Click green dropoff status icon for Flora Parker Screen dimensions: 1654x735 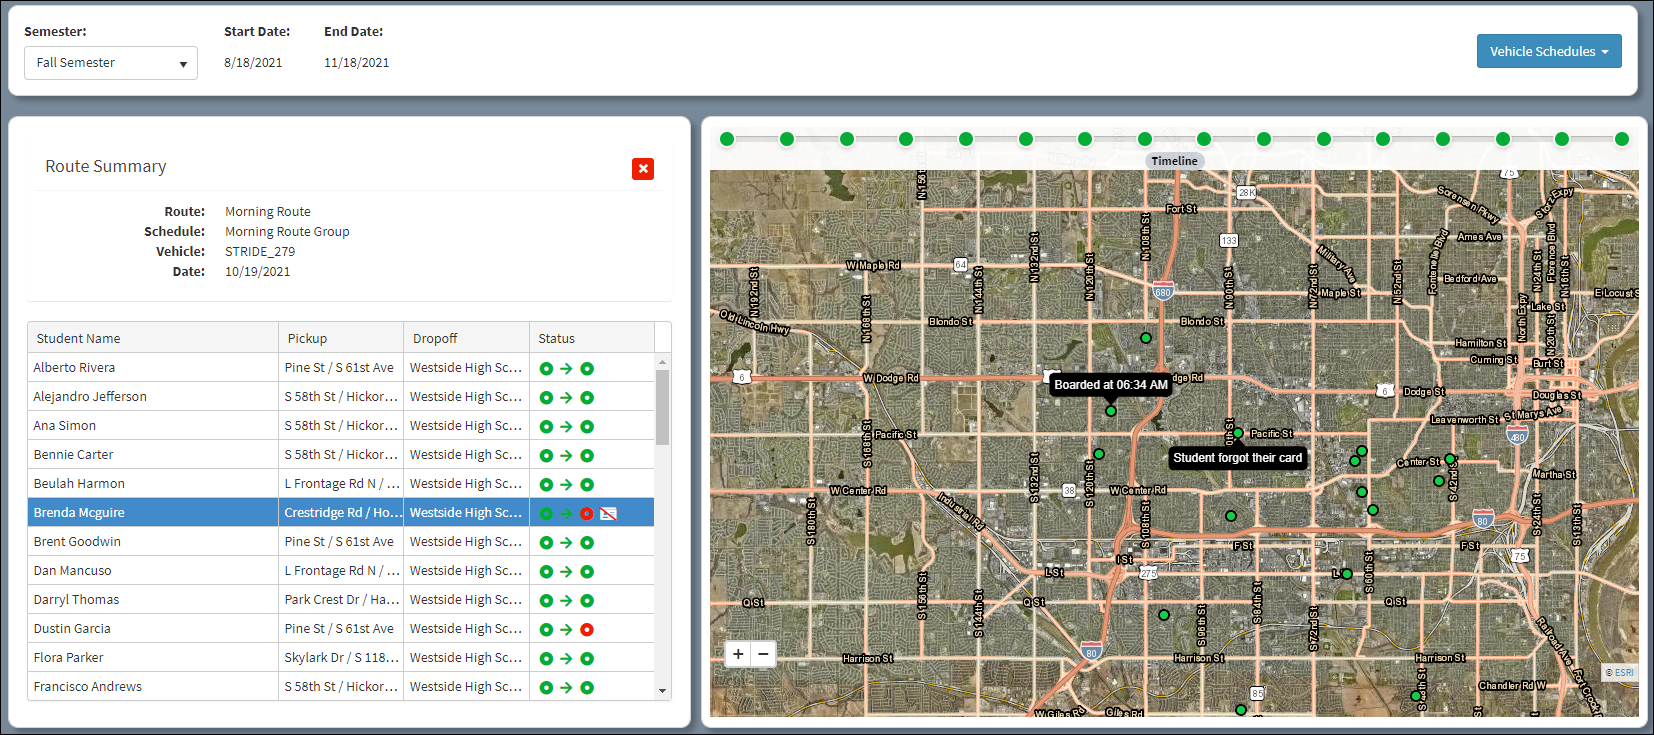(x=587, y=659)
